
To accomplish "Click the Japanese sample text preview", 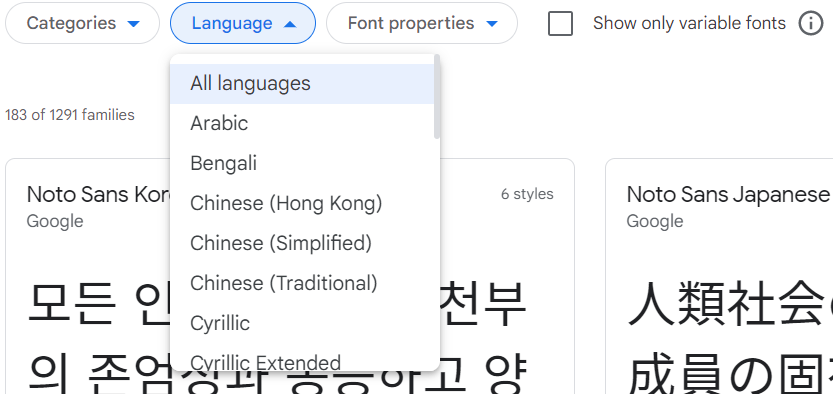I will pyautogui.click(x=730, y=337).
